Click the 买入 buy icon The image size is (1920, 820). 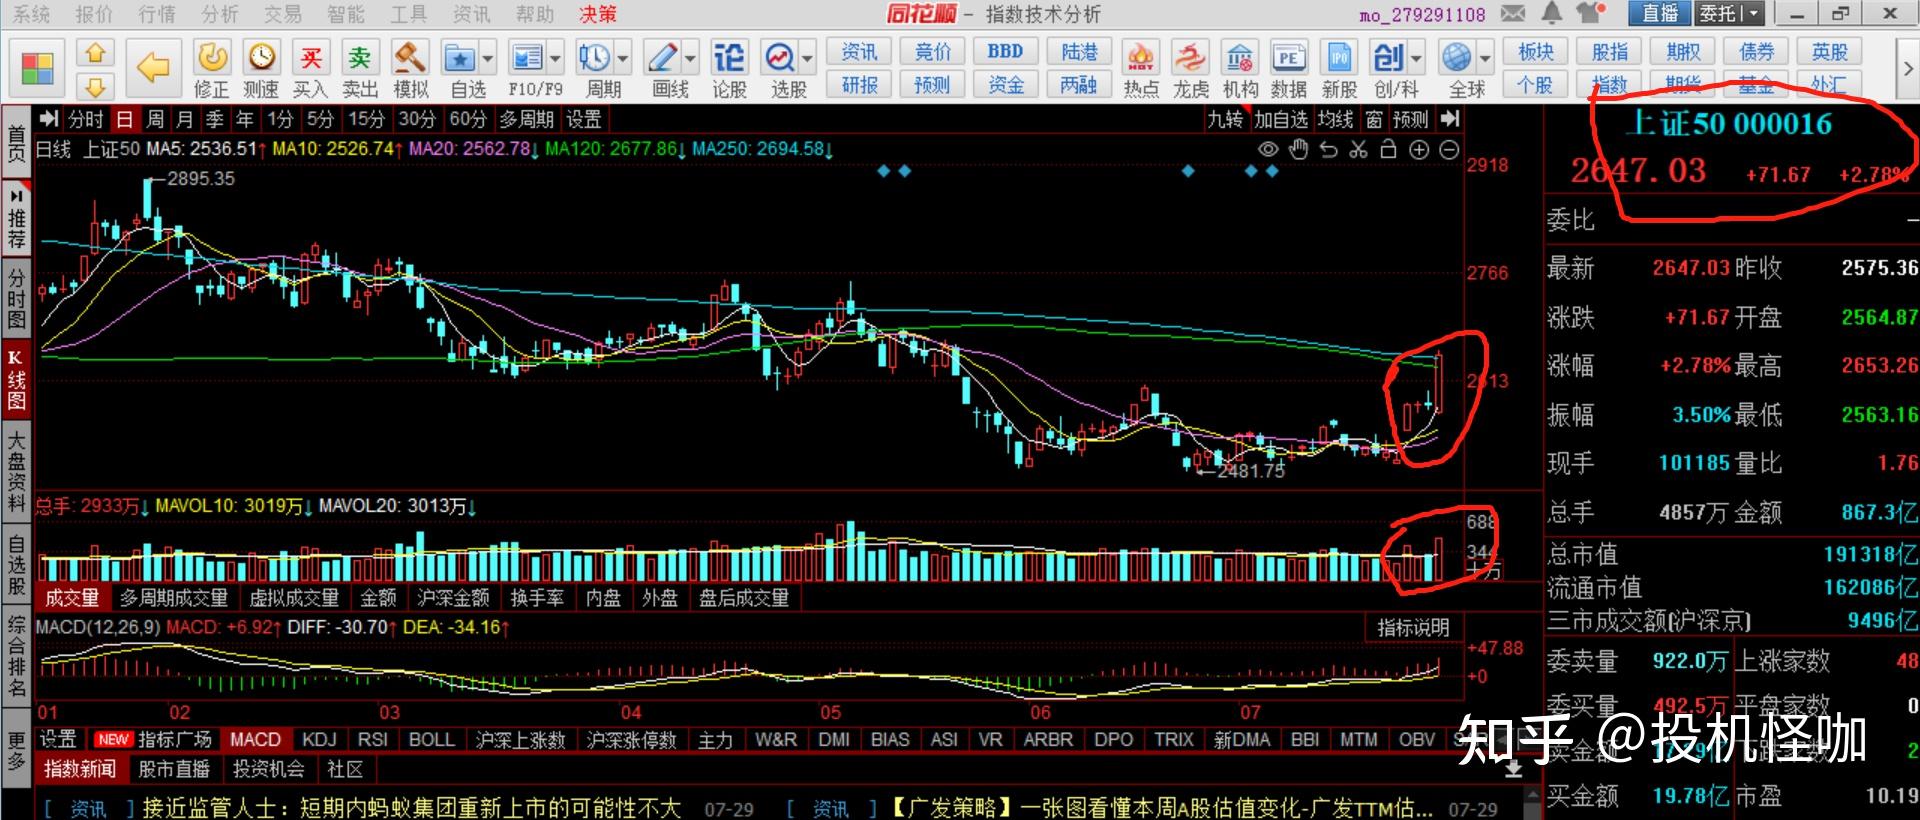point(311,58)
